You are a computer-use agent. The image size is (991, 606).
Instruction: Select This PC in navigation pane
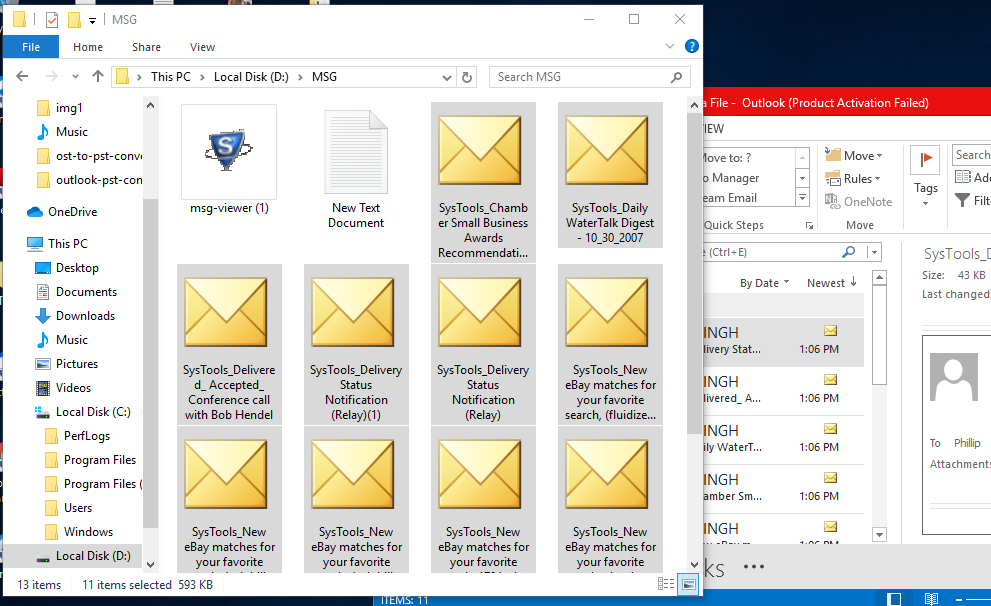57,243
